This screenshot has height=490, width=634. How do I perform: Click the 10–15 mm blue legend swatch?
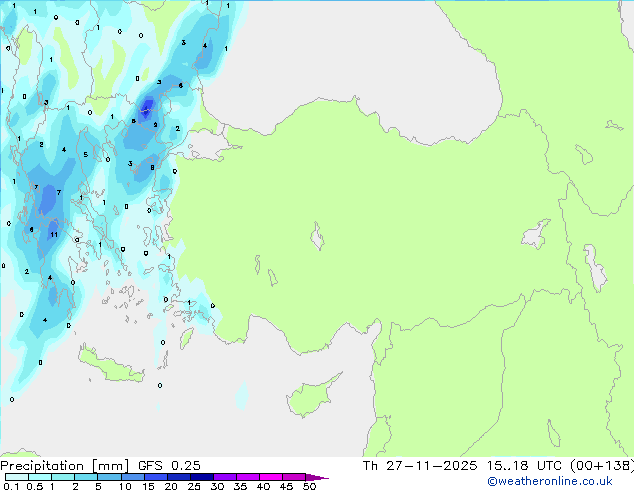pyautogui.click(x=132, y=477)
